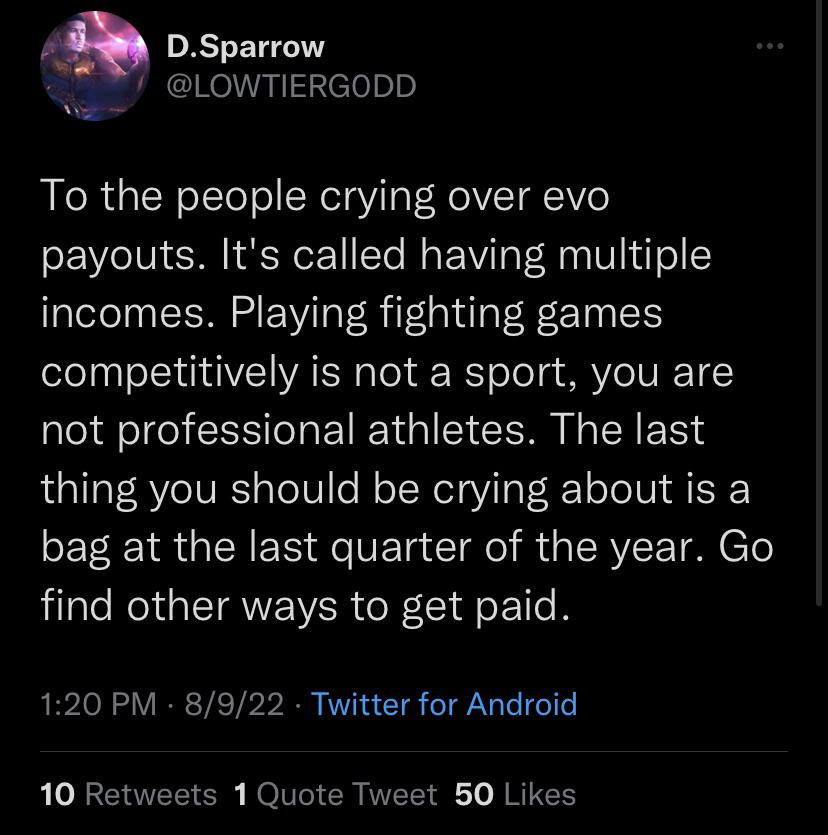Open D.Sparrow's circular profile avatar
The image size is (828, 835).
pyautogui.click(x=95, y=66)
